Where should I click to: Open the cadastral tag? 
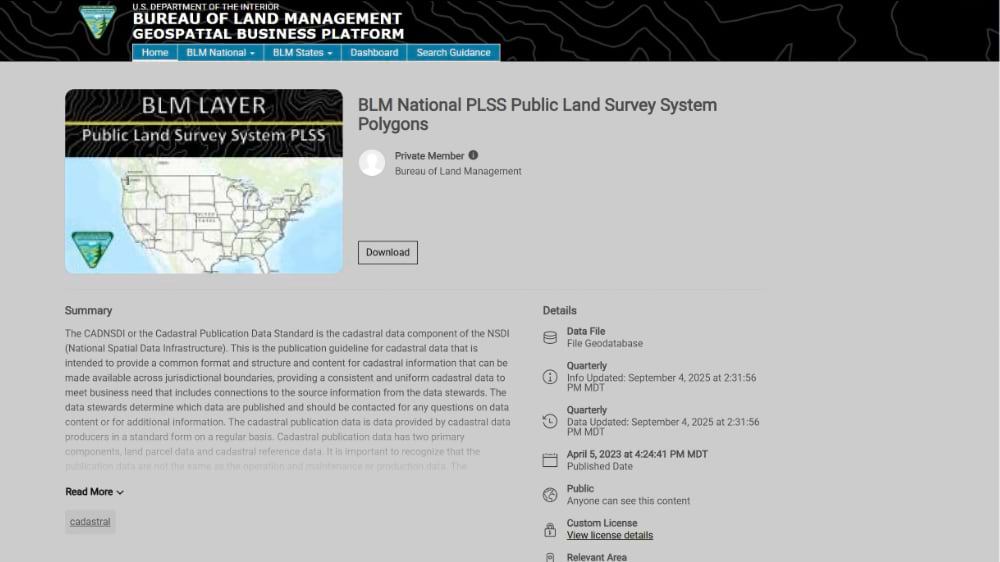pos(90,522)
